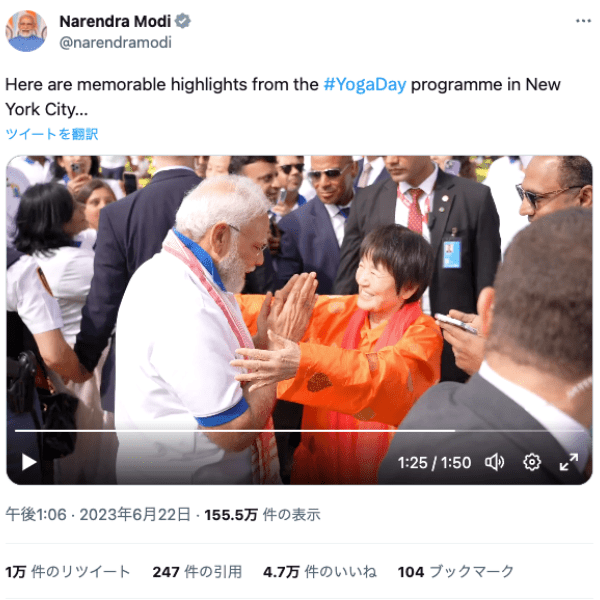600x600 pixels.
Task: Play the Yoga Day video
Action: point(29,462)
